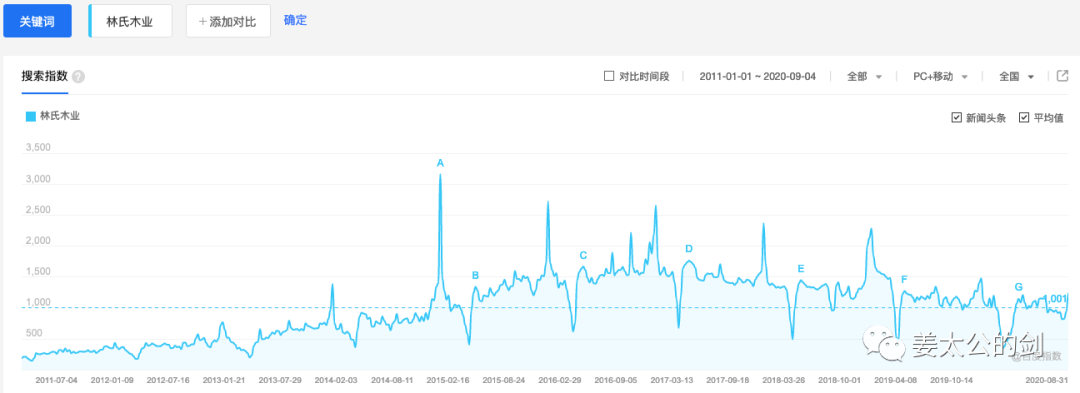Expand the 全国 region dropdown
The width and height of the screenshot is (1080, 393).
(1017, 76)
